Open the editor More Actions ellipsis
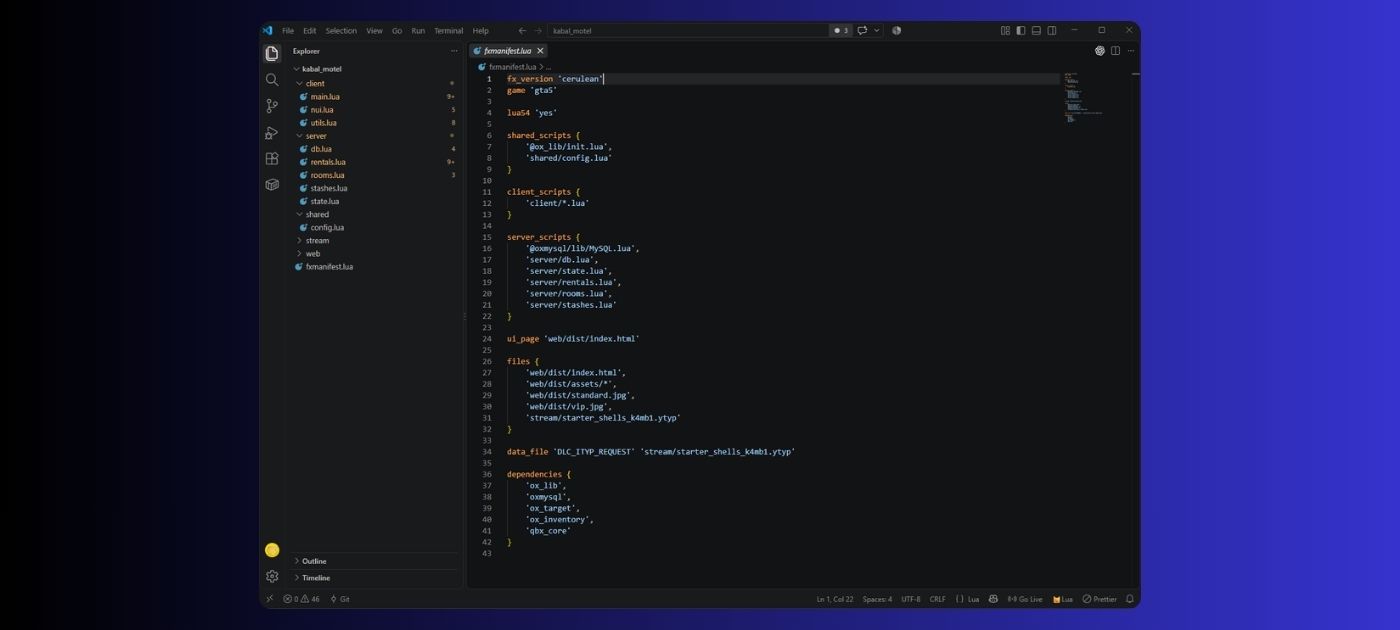Viewport: 1400px width, 630px height. (x=1131, y=51)
